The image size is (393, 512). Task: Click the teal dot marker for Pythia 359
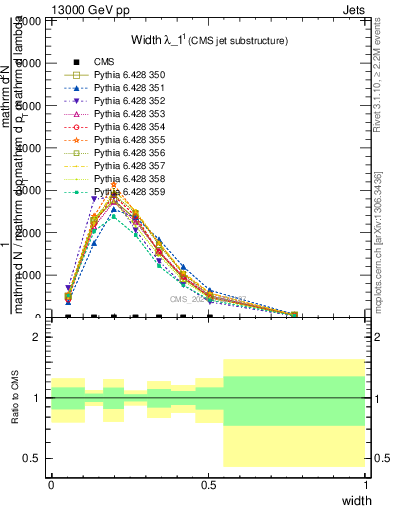tap(76, 192)
